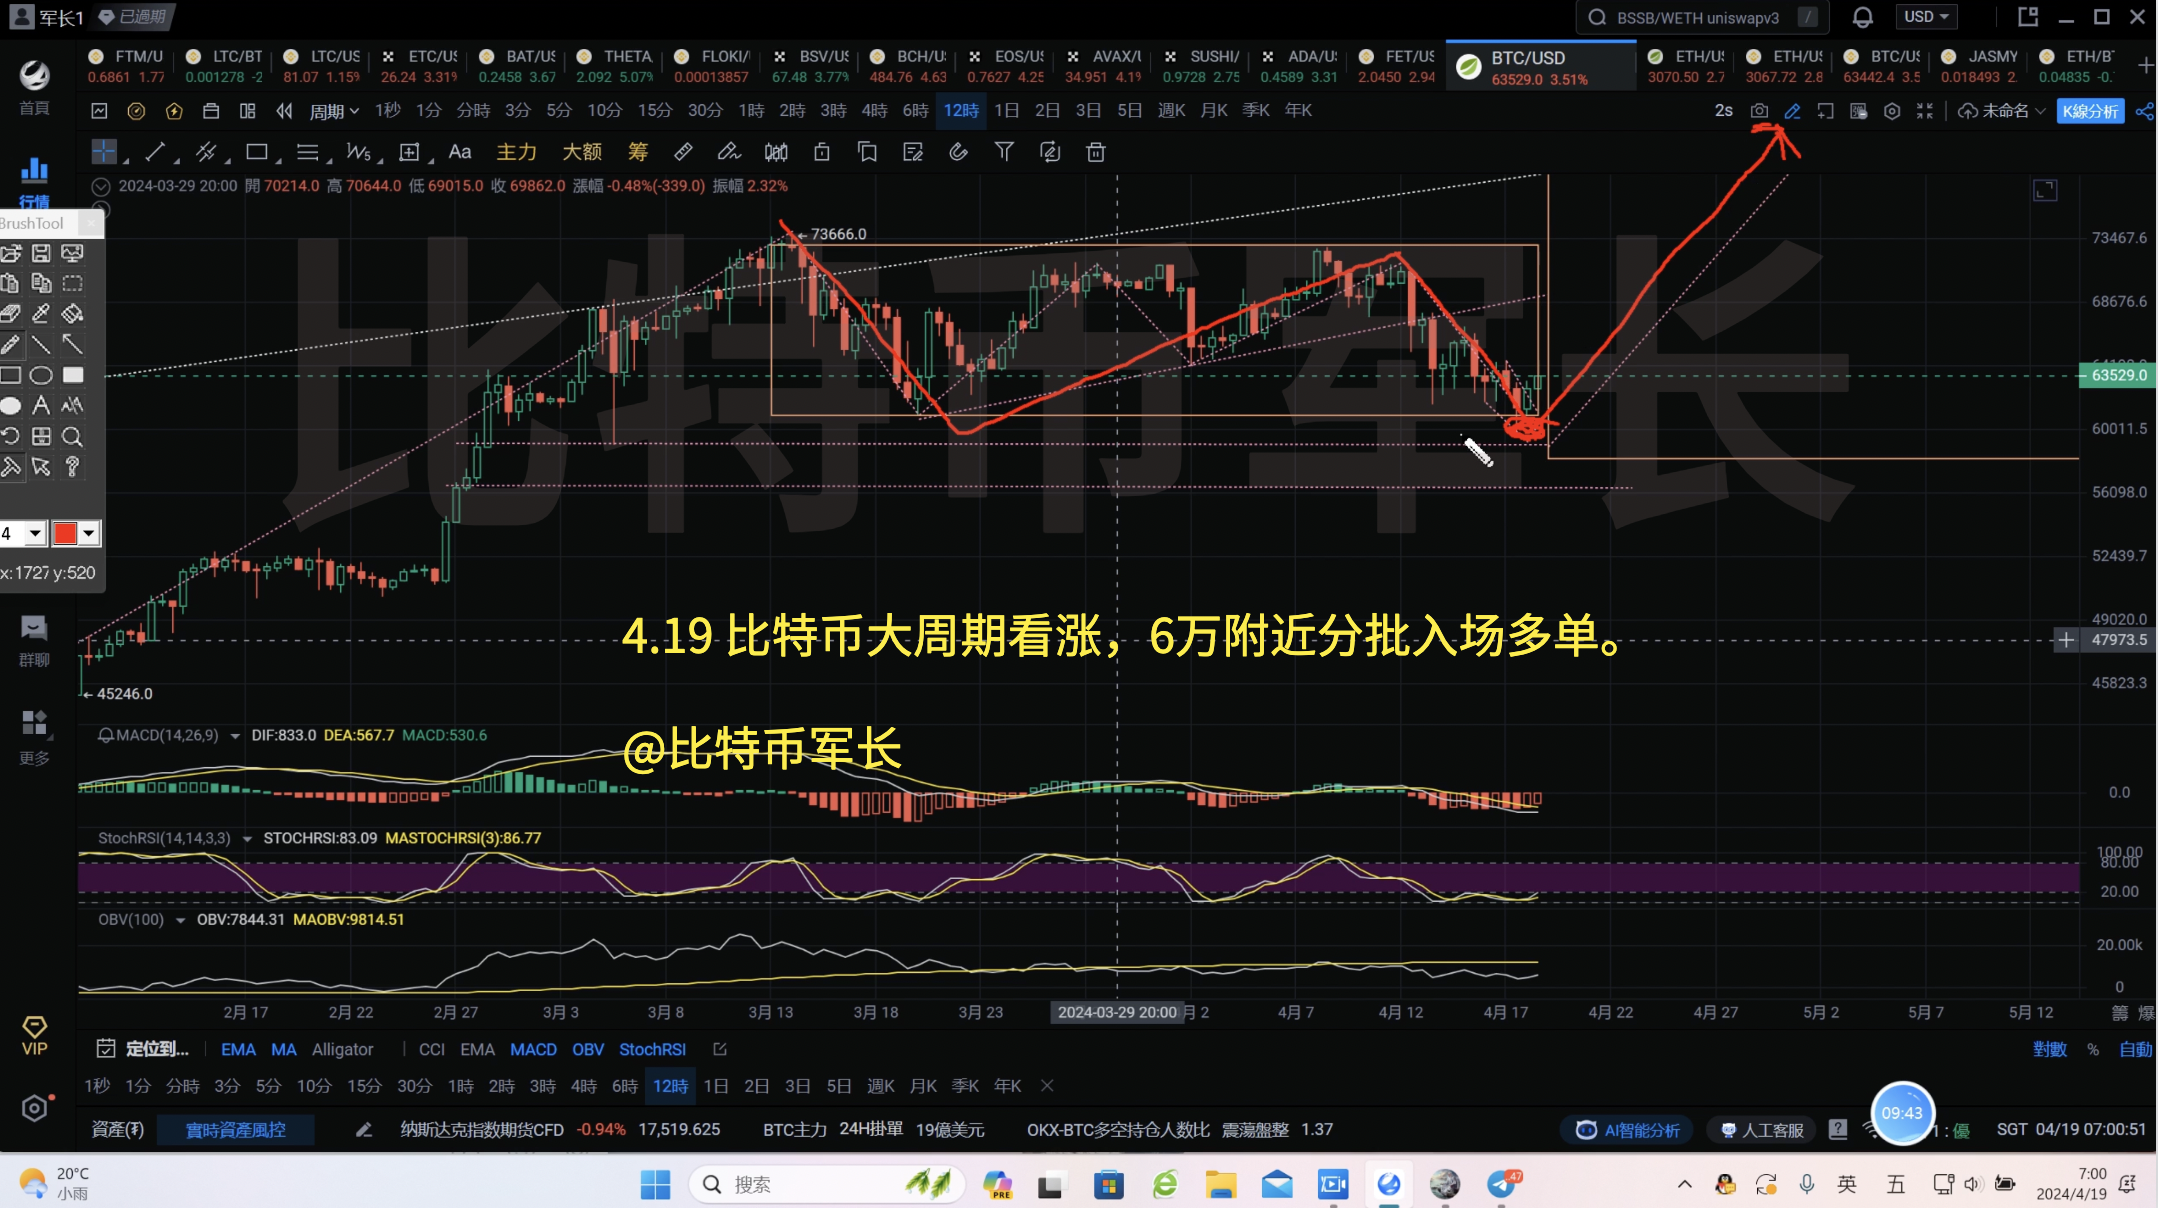Clear drawings using the trash icon

[1096, 152]
